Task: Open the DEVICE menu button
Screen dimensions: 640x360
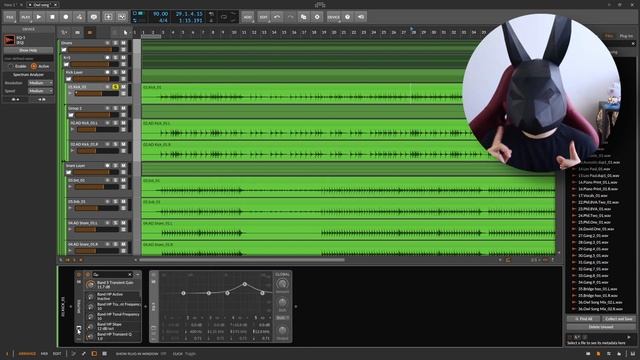Action: pos(333,17)
